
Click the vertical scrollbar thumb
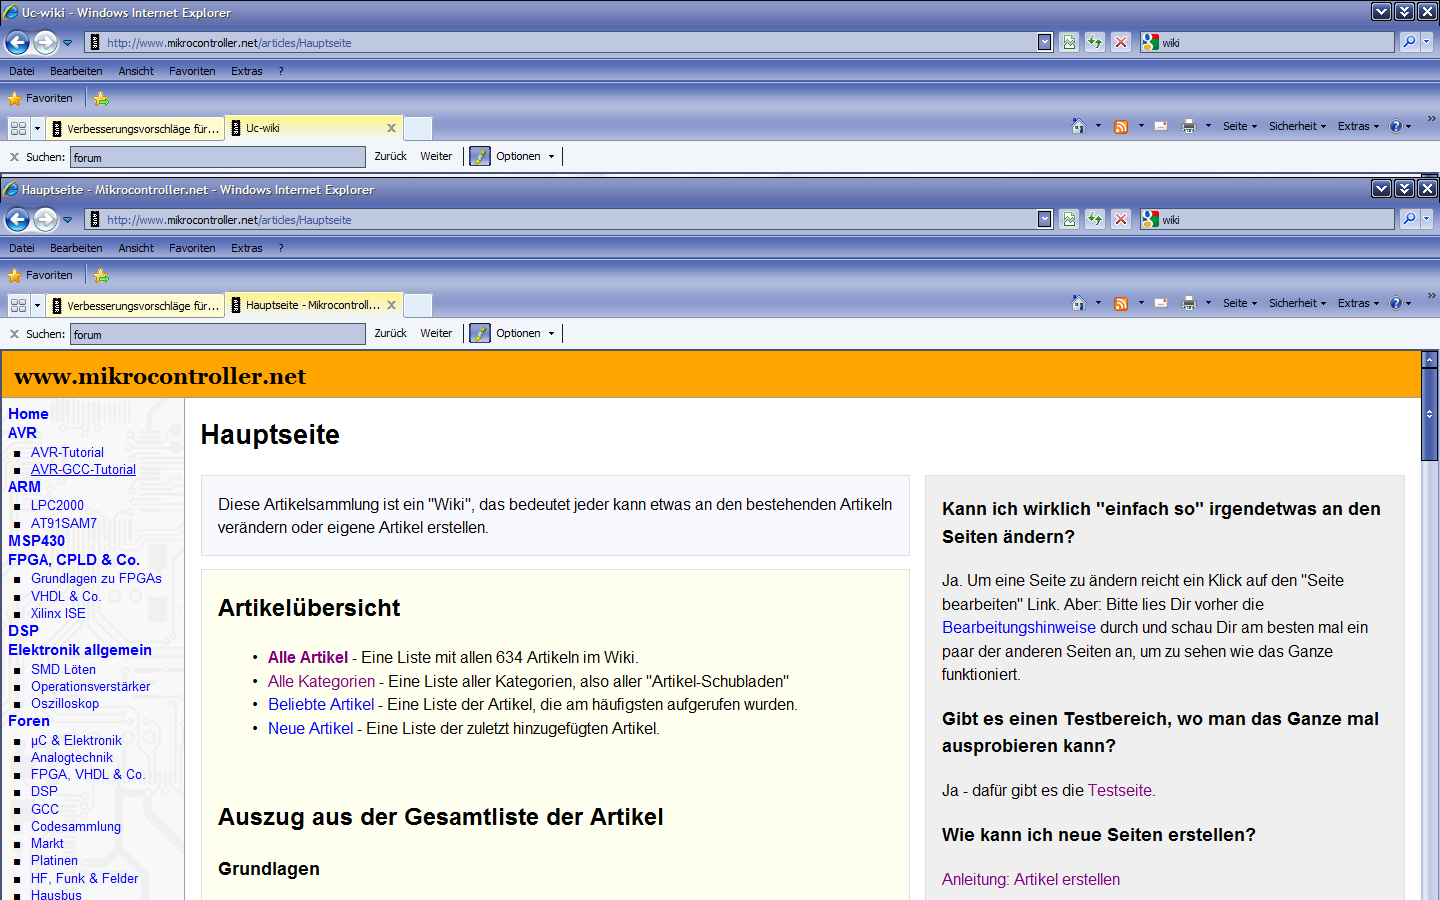1430,414
